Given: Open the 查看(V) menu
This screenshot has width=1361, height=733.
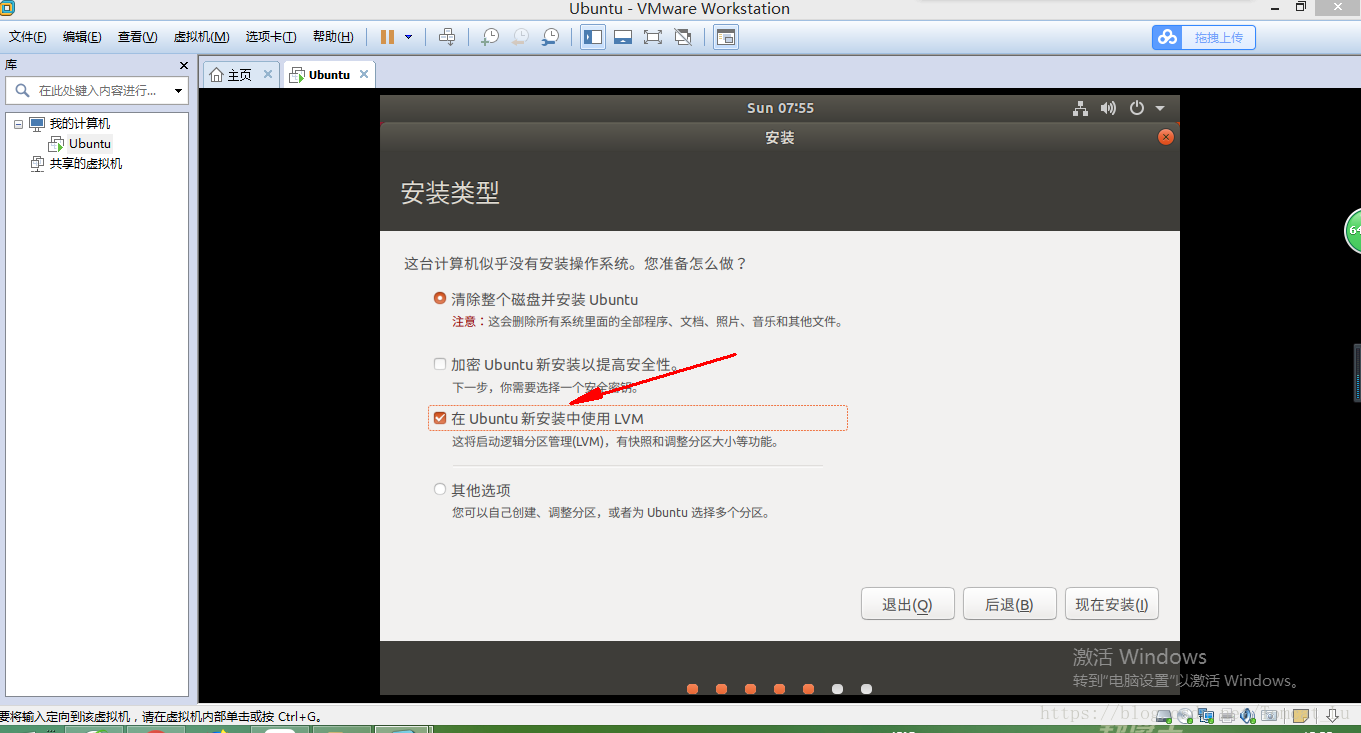Looking at the screenshot, I should click(x=137, y=37).
